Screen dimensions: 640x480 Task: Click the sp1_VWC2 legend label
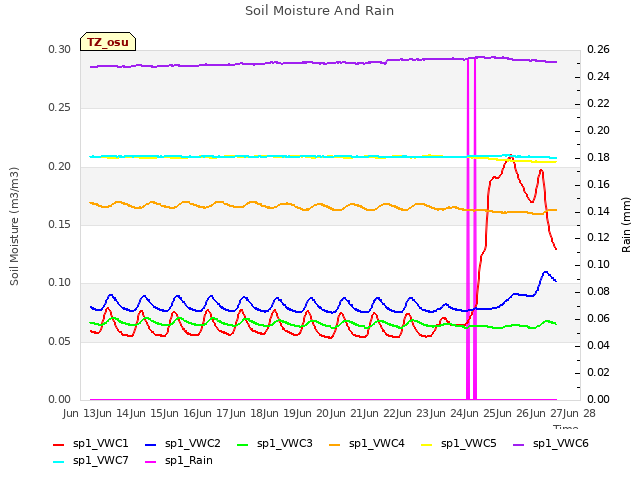pyautogui.click(x=193, y=443)
